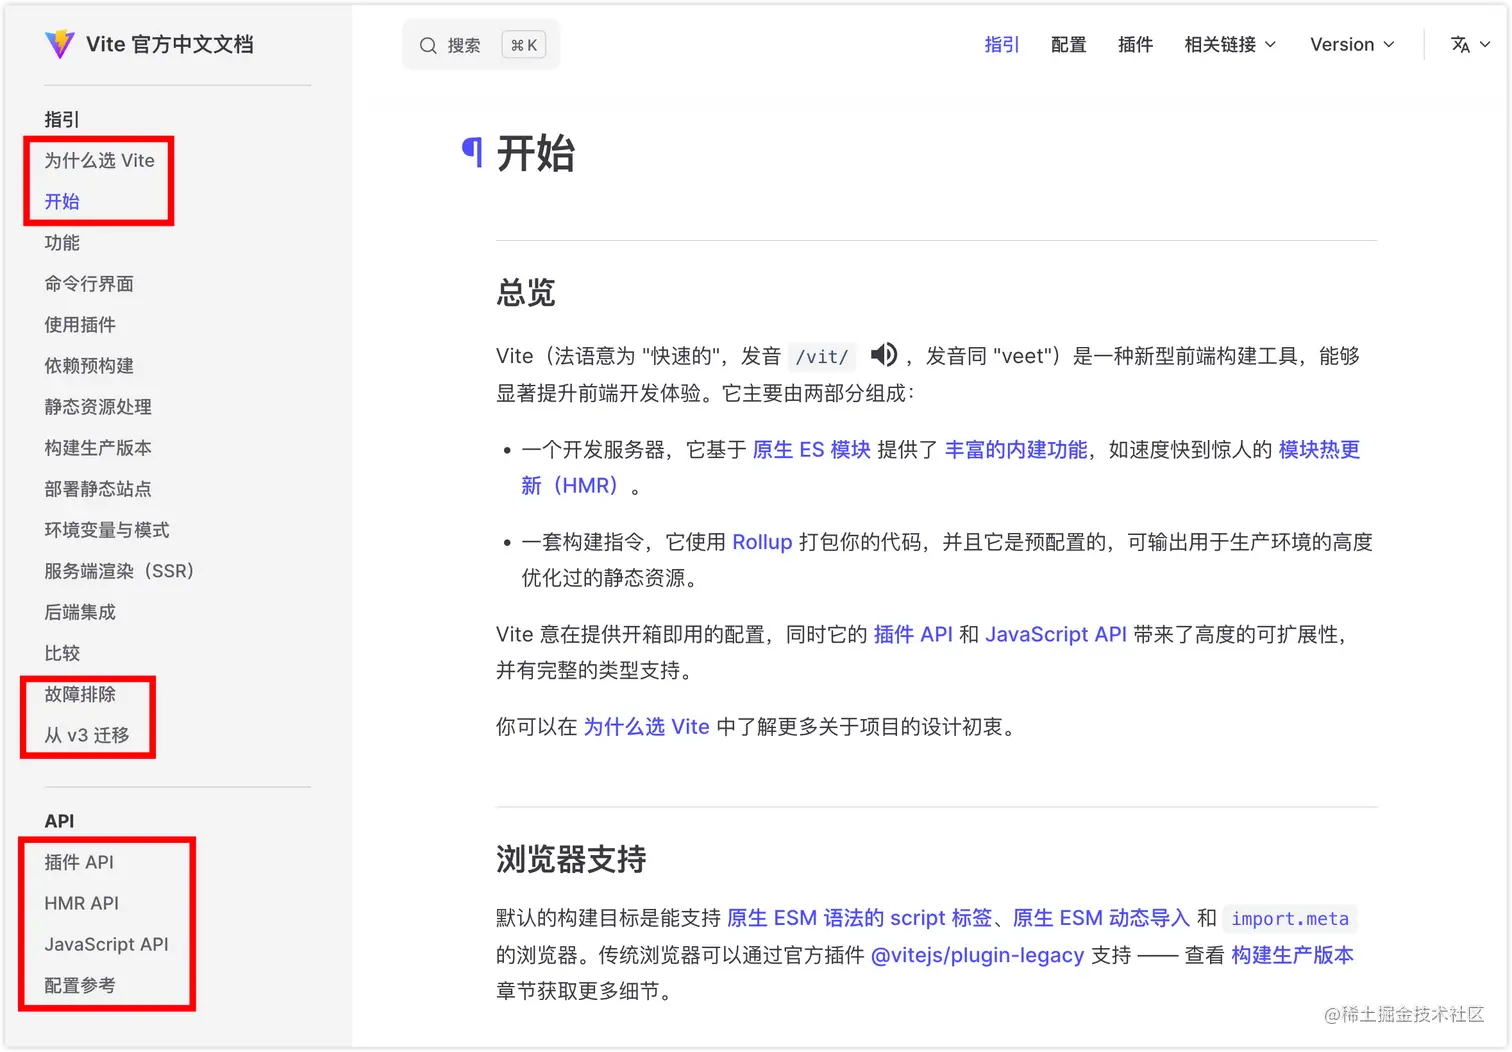The height and width of the screenshot is (1052, 1512).
Task: Open sidebar item 依赖预构建
Action: point(89,365)
